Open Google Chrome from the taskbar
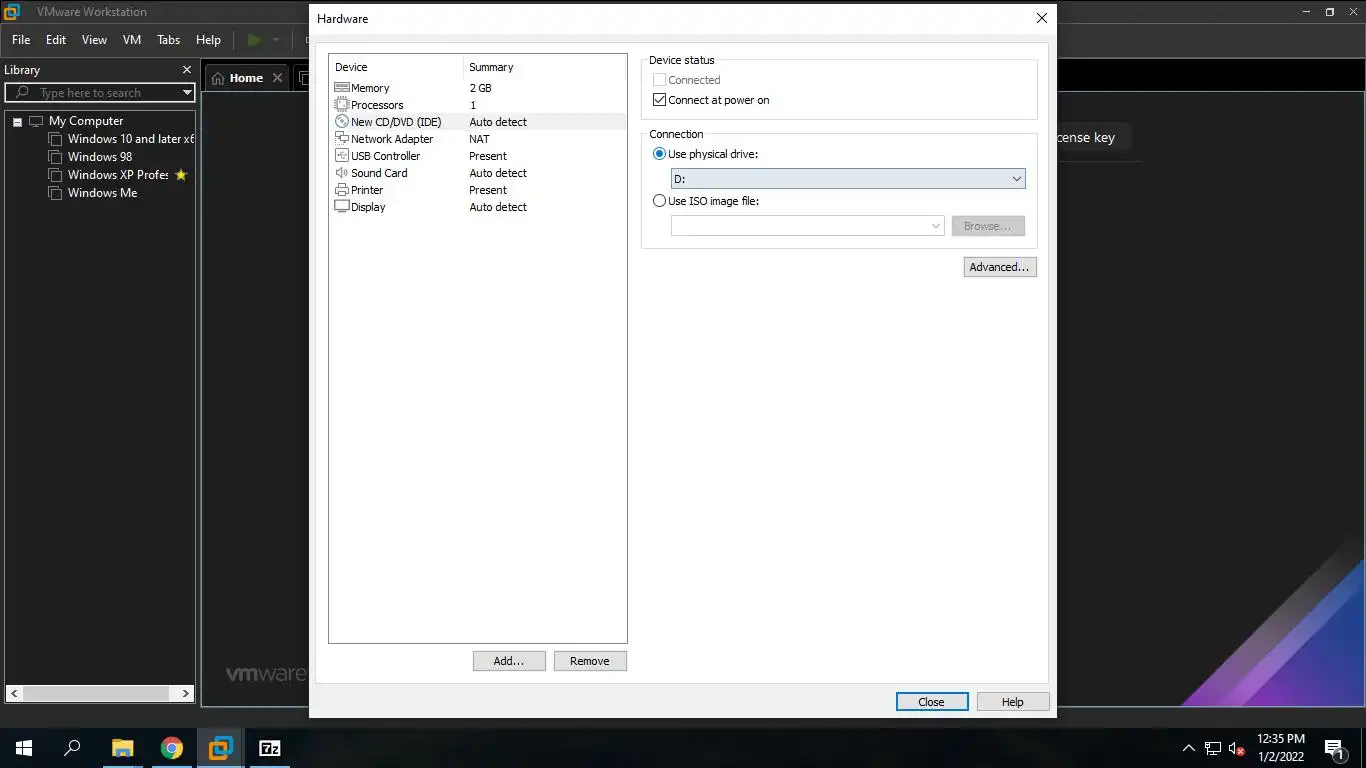The image size is (1366, 768). pyautogui.click(x=172, y=748)
